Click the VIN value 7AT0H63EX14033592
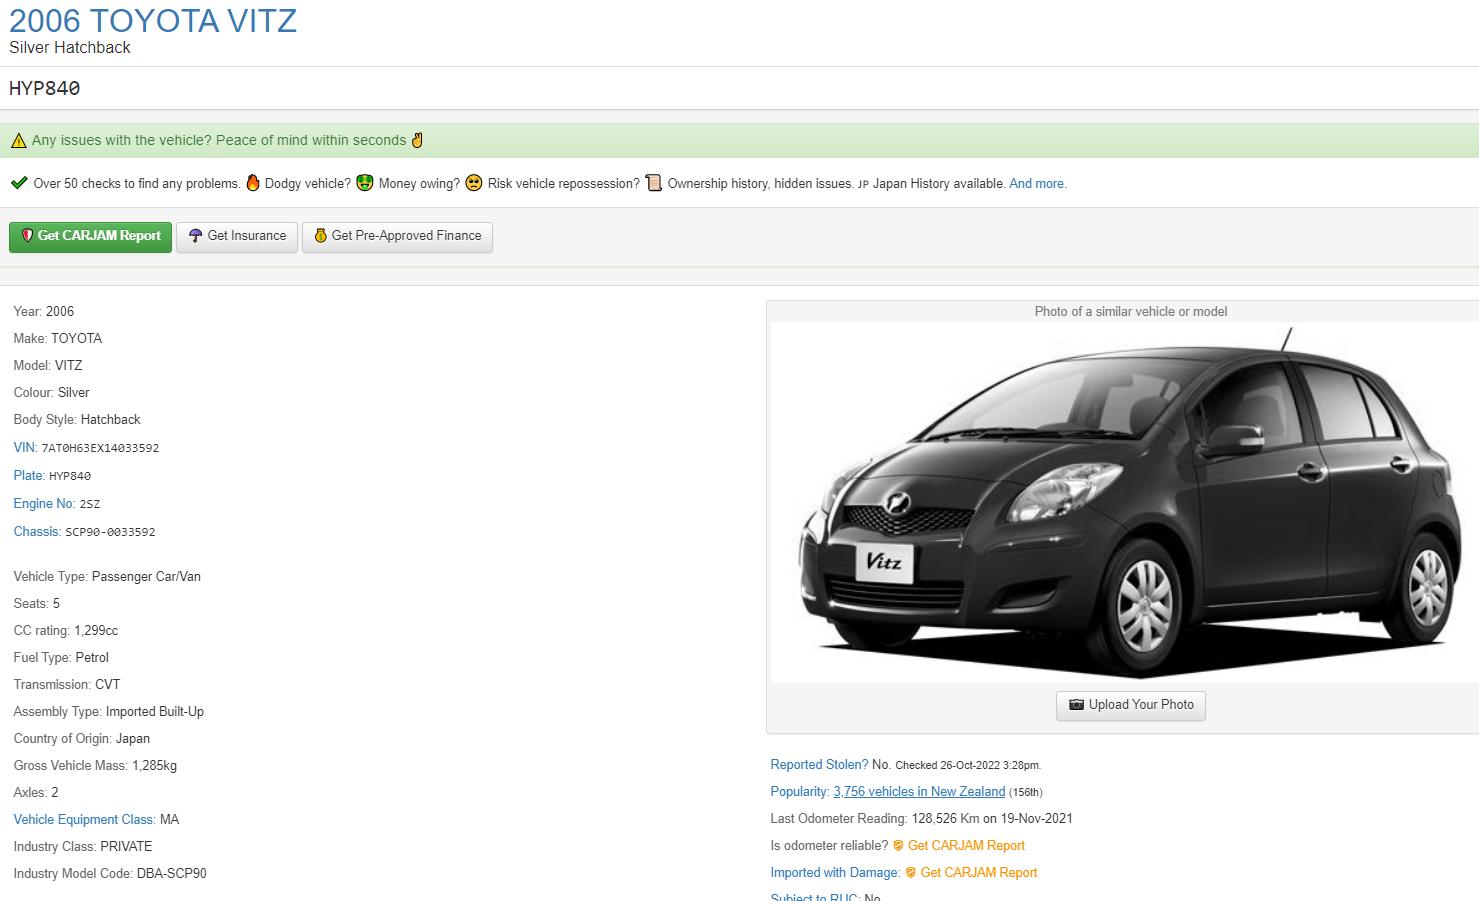Viewport: 1479px width, 901px height. [100, 448]
